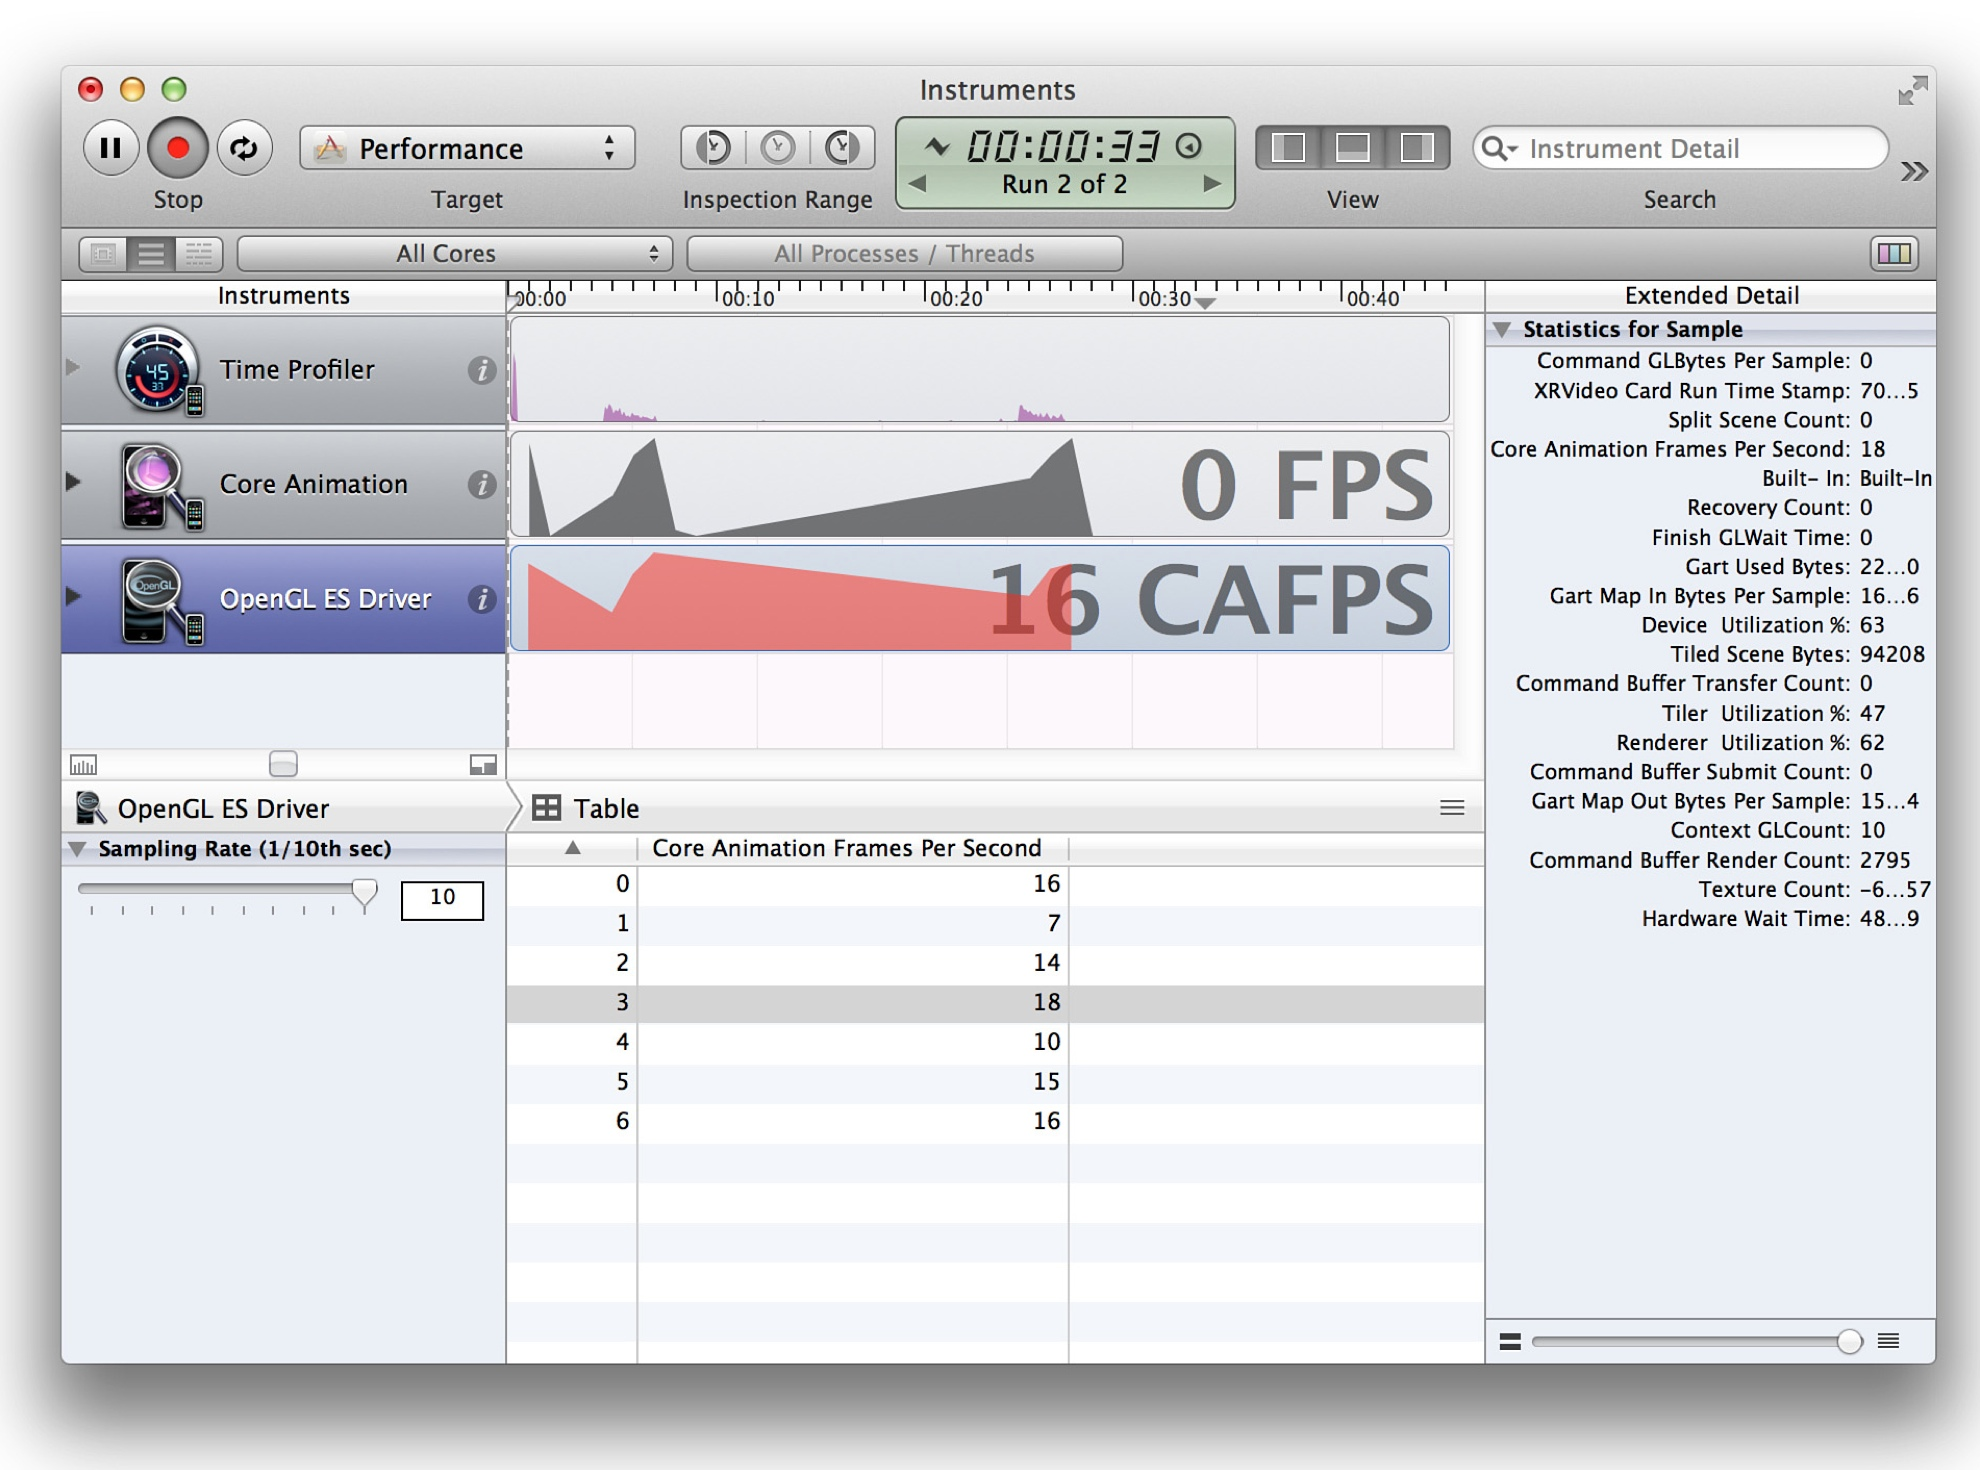Open OpenGL ES Driver info inspector
Viewport: 1980px width, 1470px height.
pos(482,599)
